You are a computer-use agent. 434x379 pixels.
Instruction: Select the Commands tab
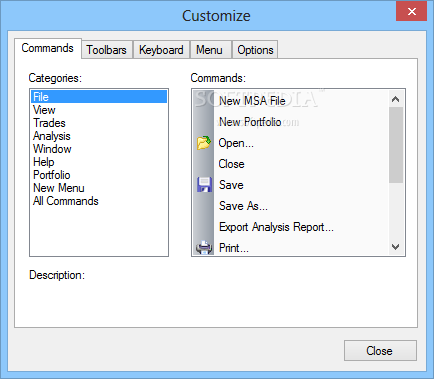pos(48,48)
